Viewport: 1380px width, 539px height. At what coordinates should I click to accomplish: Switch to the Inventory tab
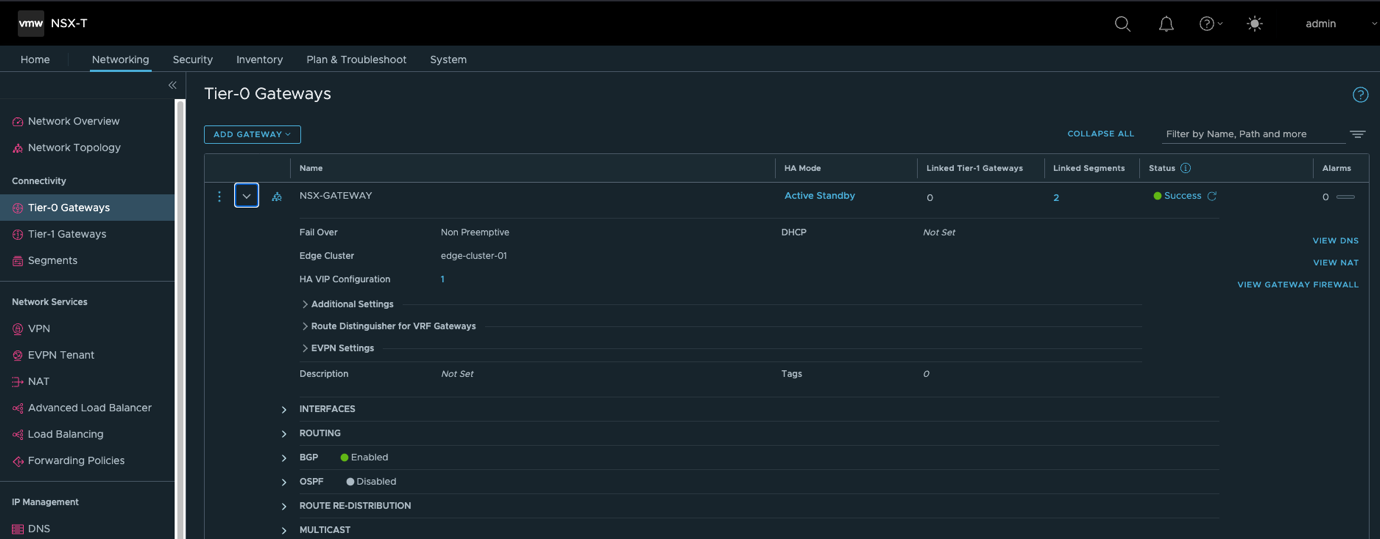click(x=259, y=59)
